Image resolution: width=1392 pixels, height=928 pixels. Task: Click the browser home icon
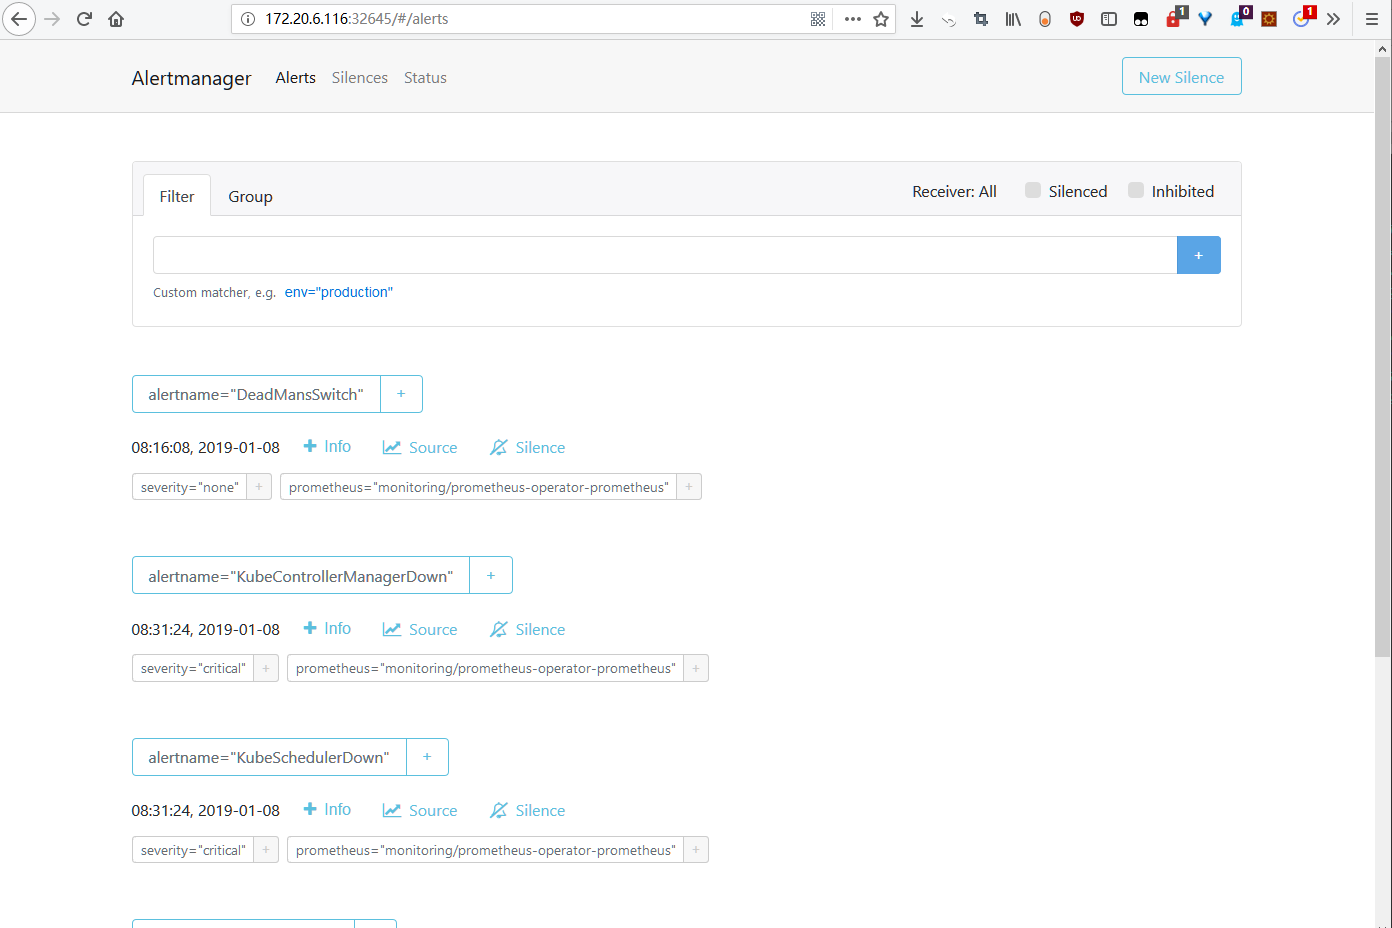[115, 18]
